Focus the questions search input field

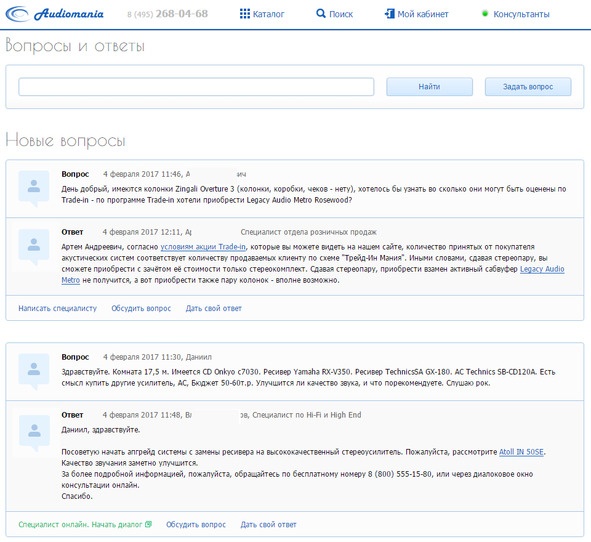[x=196, y=87]
